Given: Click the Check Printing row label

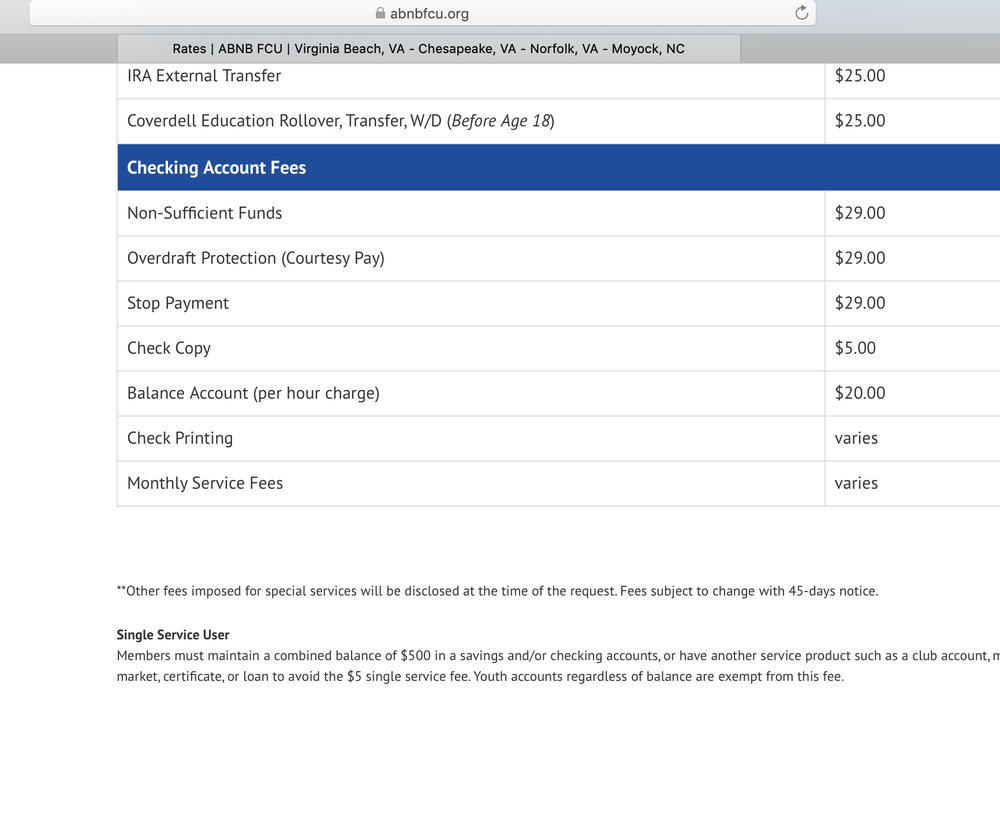Looking at the screenshot, I should point(180,438).
